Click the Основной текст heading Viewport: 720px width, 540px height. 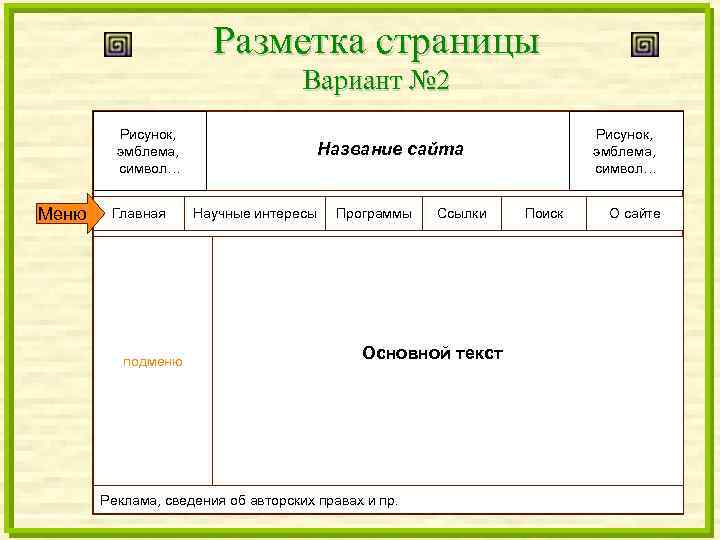(433, 353)
